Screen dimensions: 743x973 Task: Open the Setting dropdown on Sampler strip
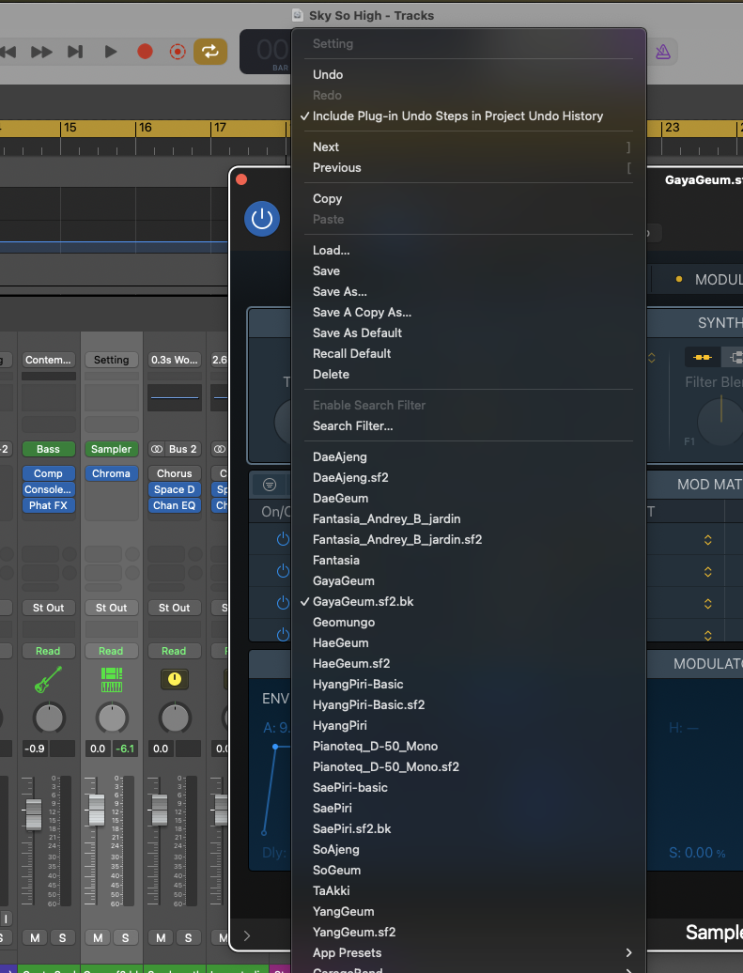point(111,360)
